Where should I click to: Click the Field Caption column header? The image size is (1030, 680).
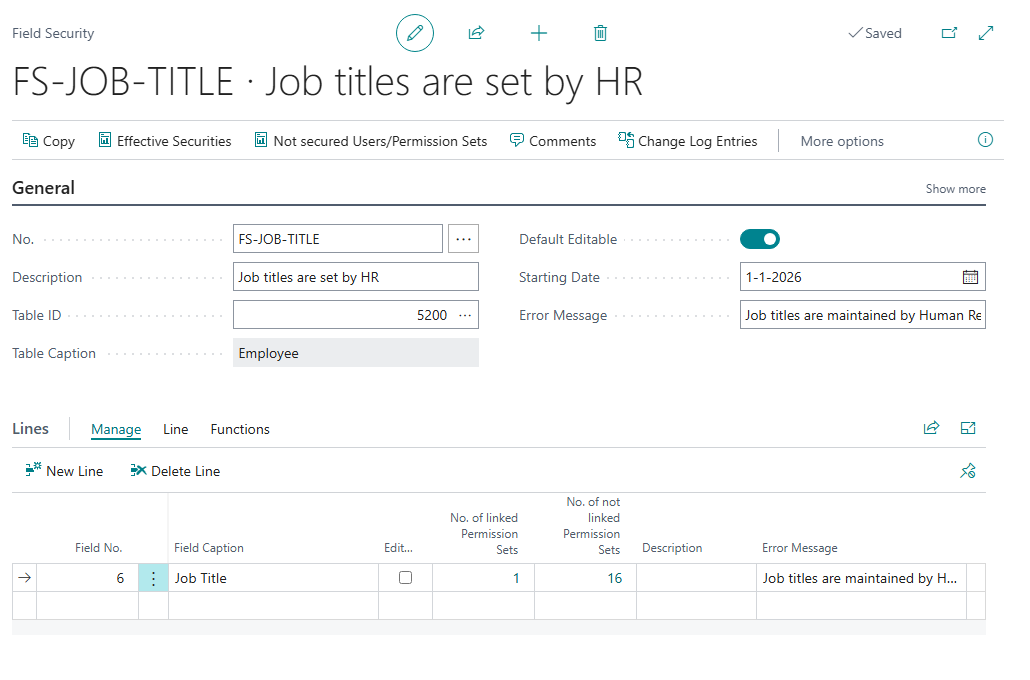pos(209,548)
